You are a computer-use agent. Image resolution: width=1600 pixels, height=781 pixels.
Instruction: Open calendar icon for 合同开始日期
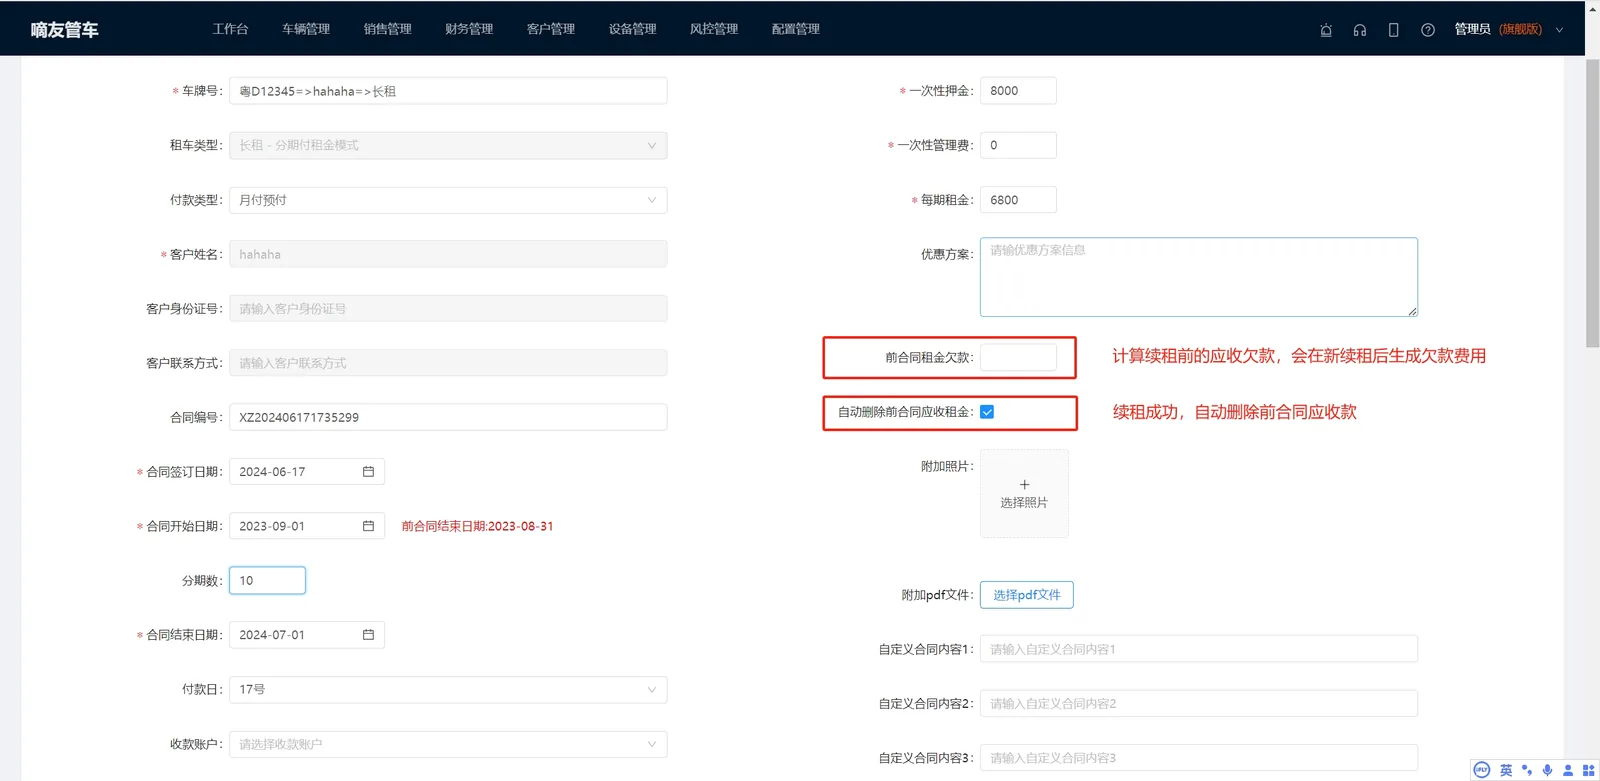click(368, 526)
